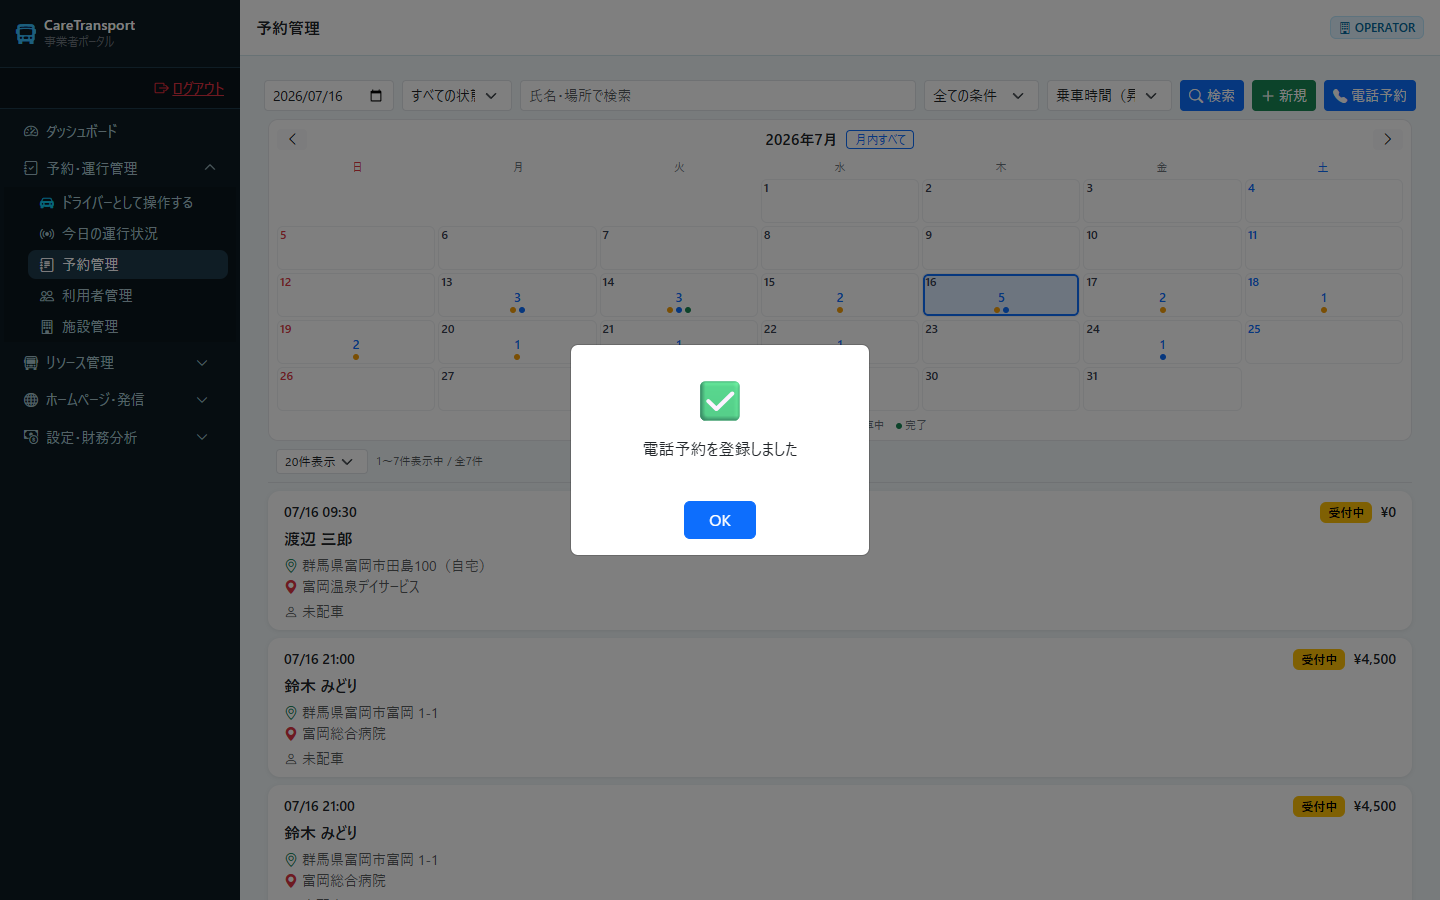Click the date field 2026/07/16

tap(329, 95)
